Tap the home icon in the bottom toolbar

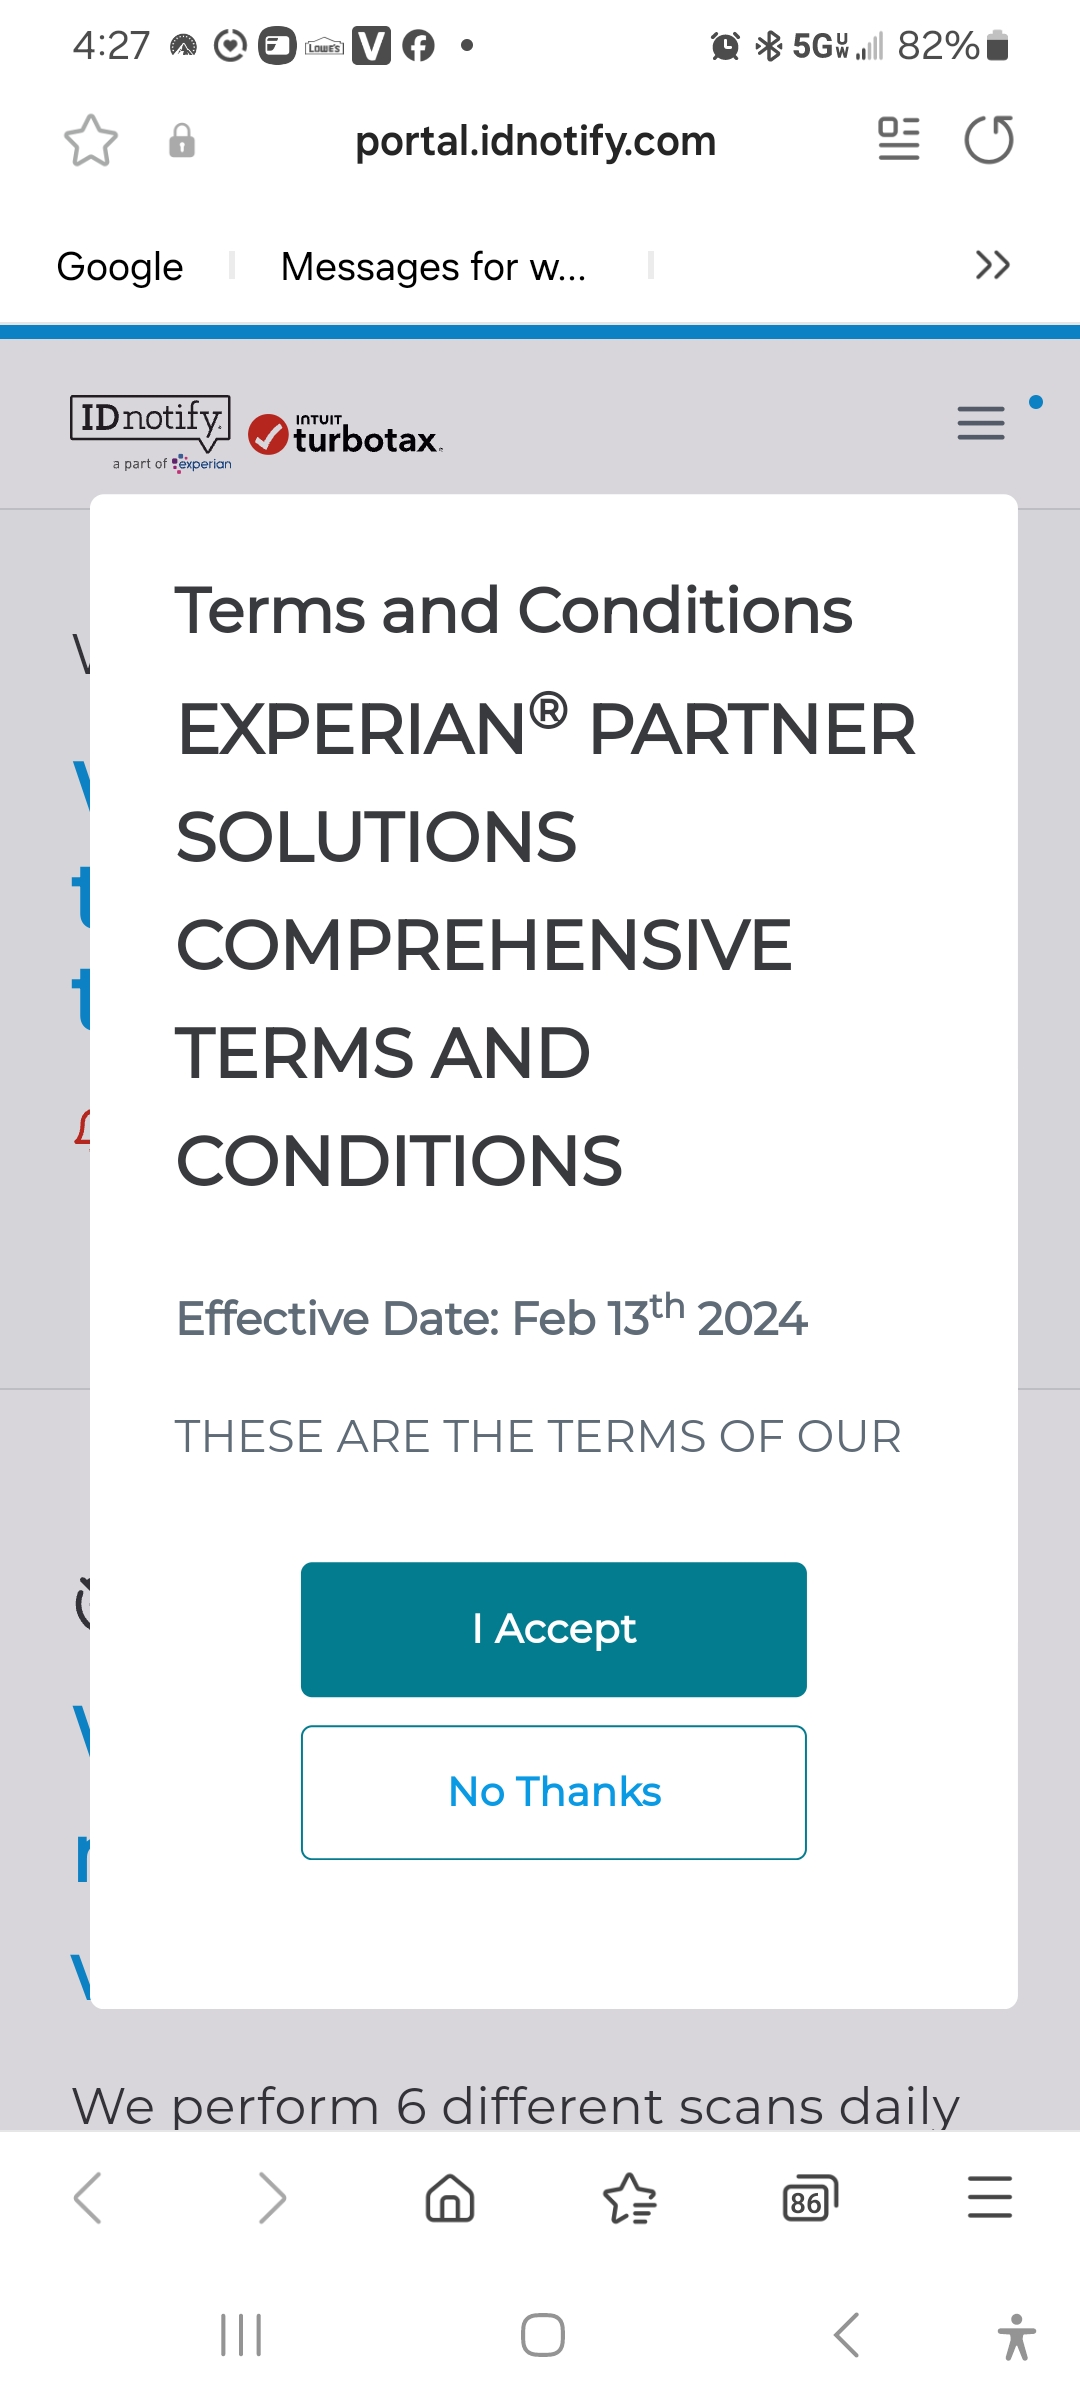coord(449,2198)
